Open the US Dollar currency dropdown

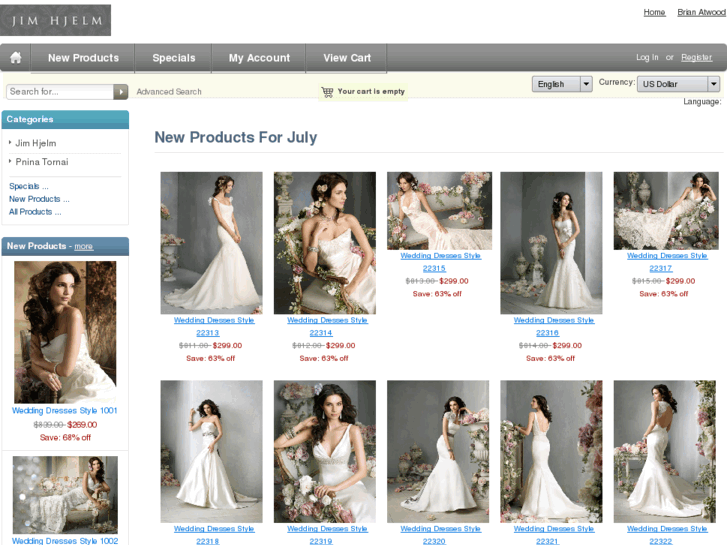(678, 84)
